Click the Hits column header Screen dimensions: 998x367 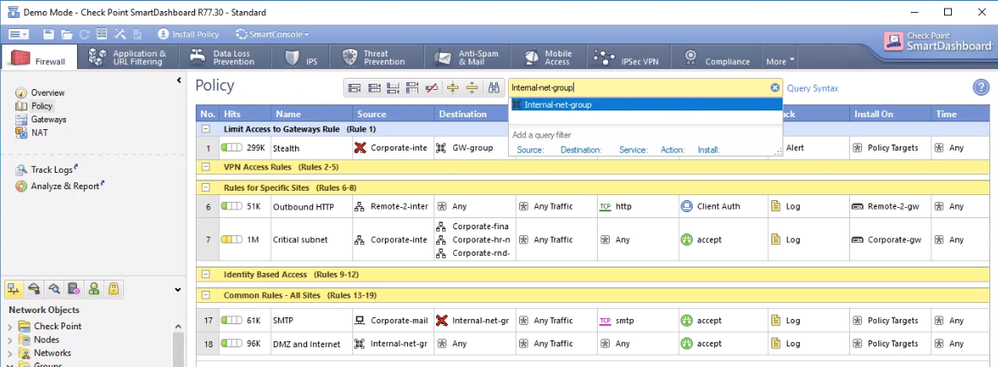pyautogui.click(x=245, y=114)
